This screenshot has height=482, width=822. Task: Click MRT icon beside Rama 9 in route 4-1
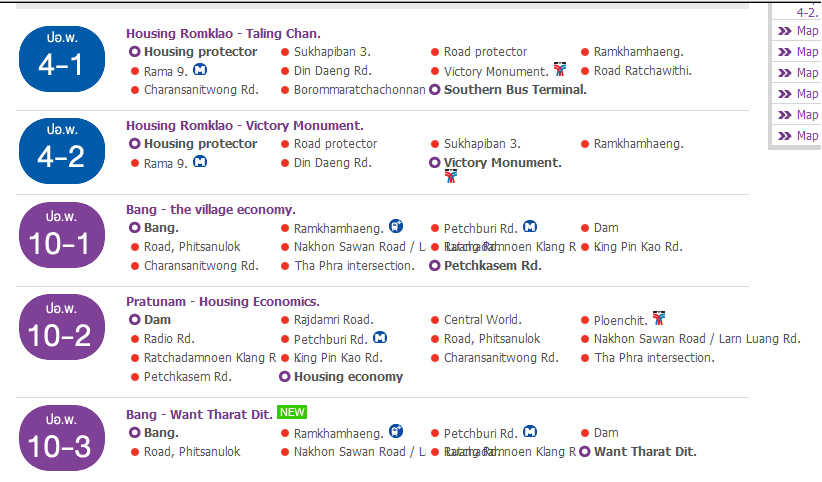point(200,70)
